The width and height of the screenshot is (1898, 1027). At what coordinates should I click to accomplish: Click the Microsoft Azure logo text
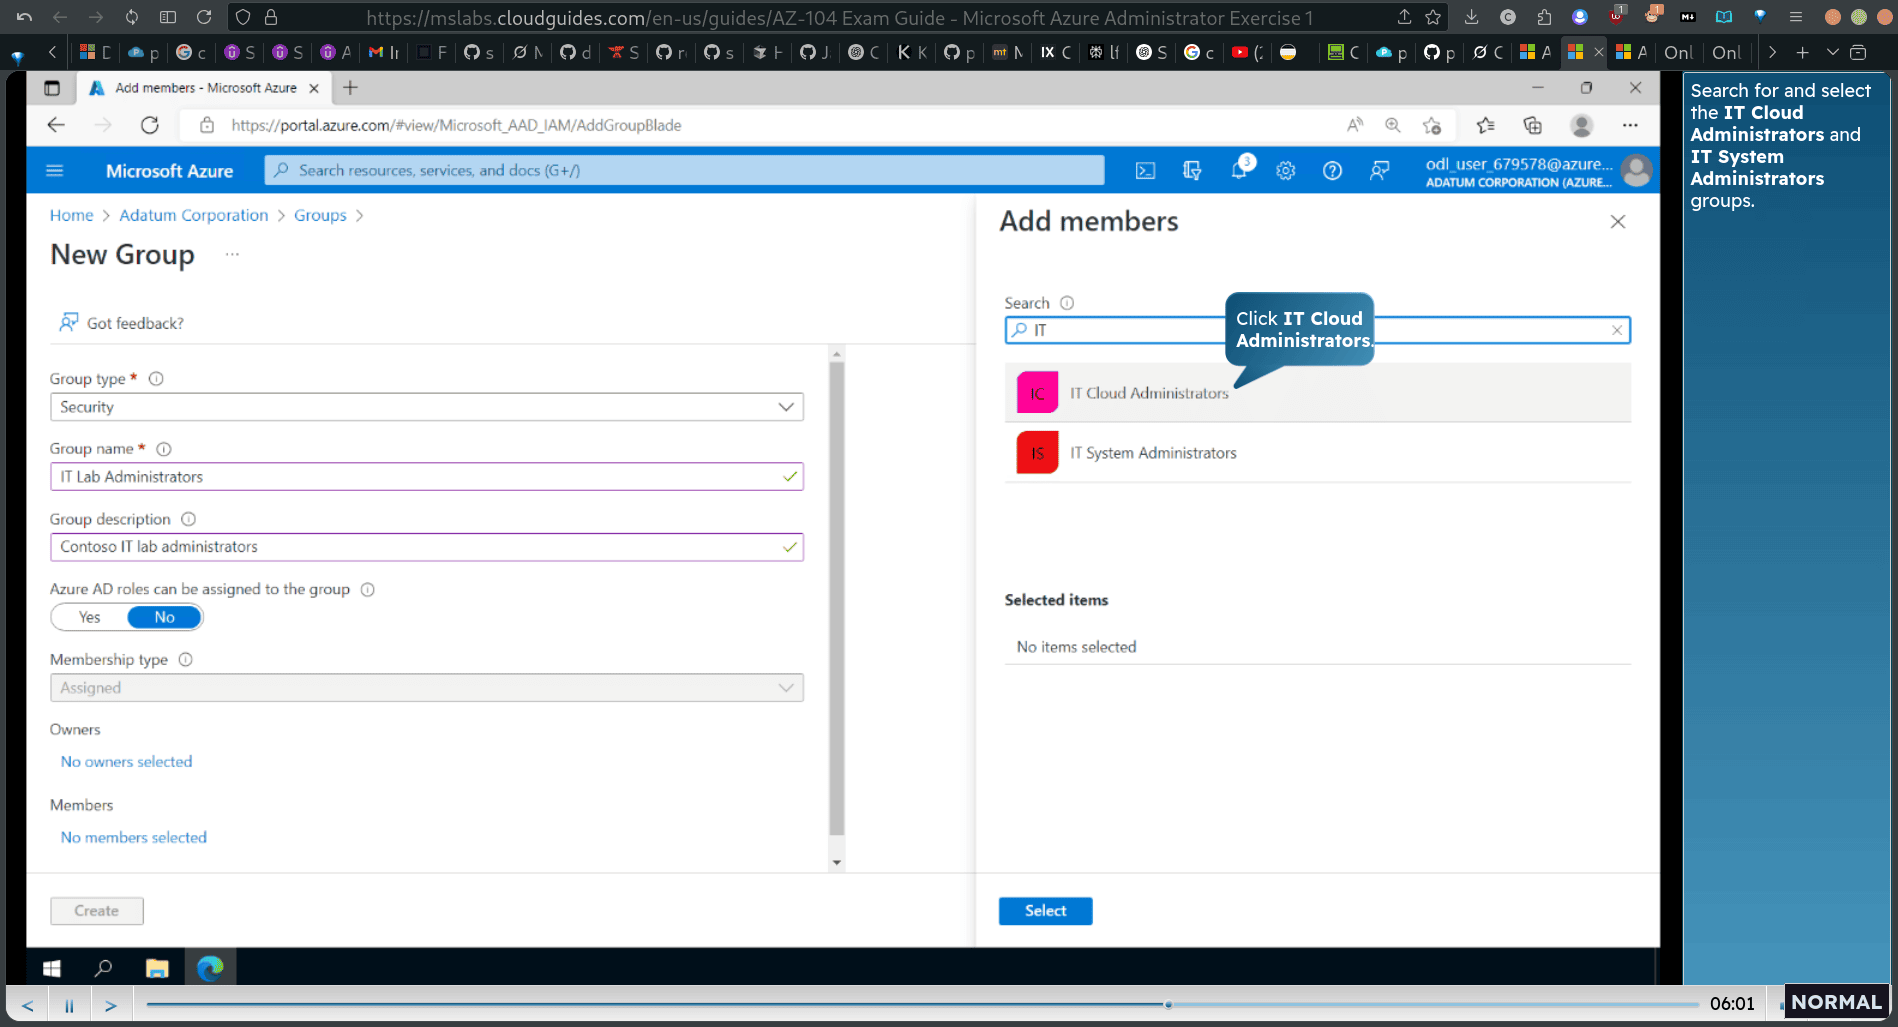pos(169,171)
